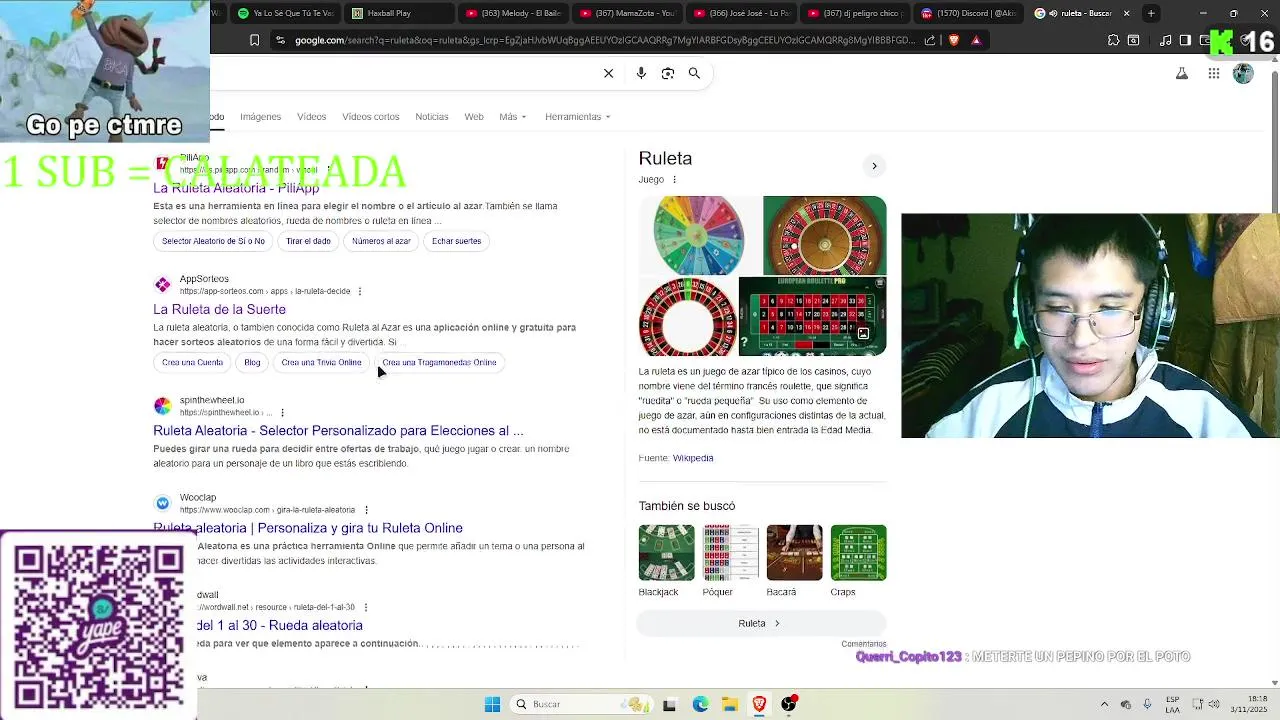Open the Google apps grid
This screenshot has width=1280, height=720.
pos(1213,73)
